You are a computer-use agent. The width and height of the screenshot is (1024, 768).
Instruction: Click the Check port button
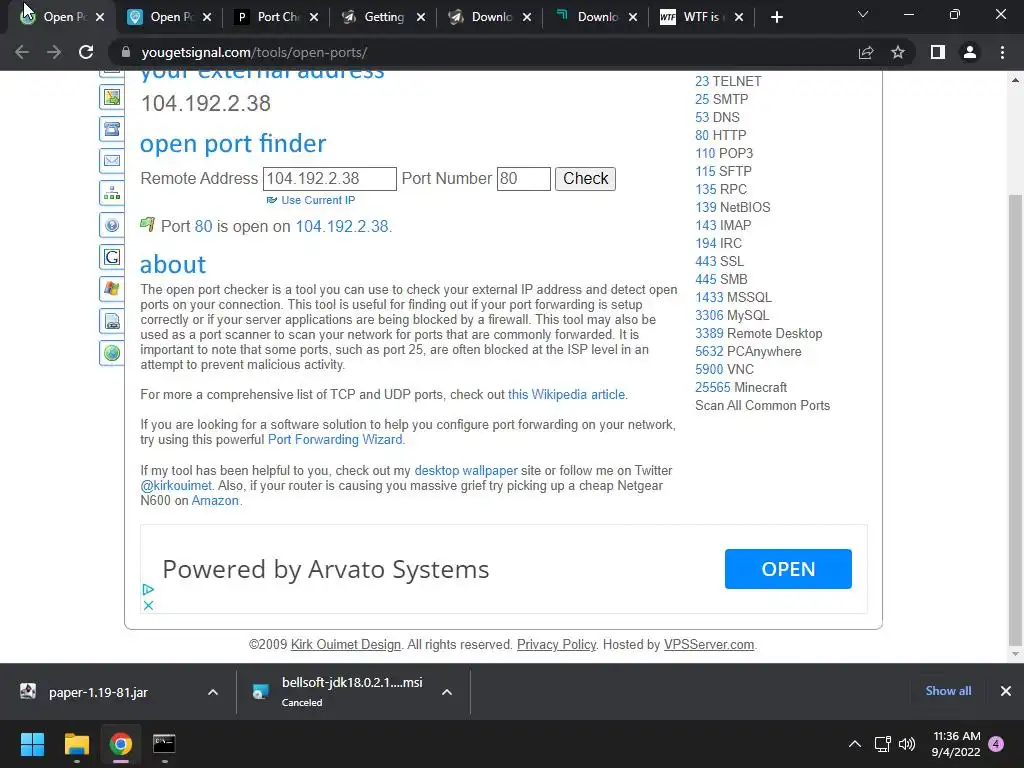[585, 178]
